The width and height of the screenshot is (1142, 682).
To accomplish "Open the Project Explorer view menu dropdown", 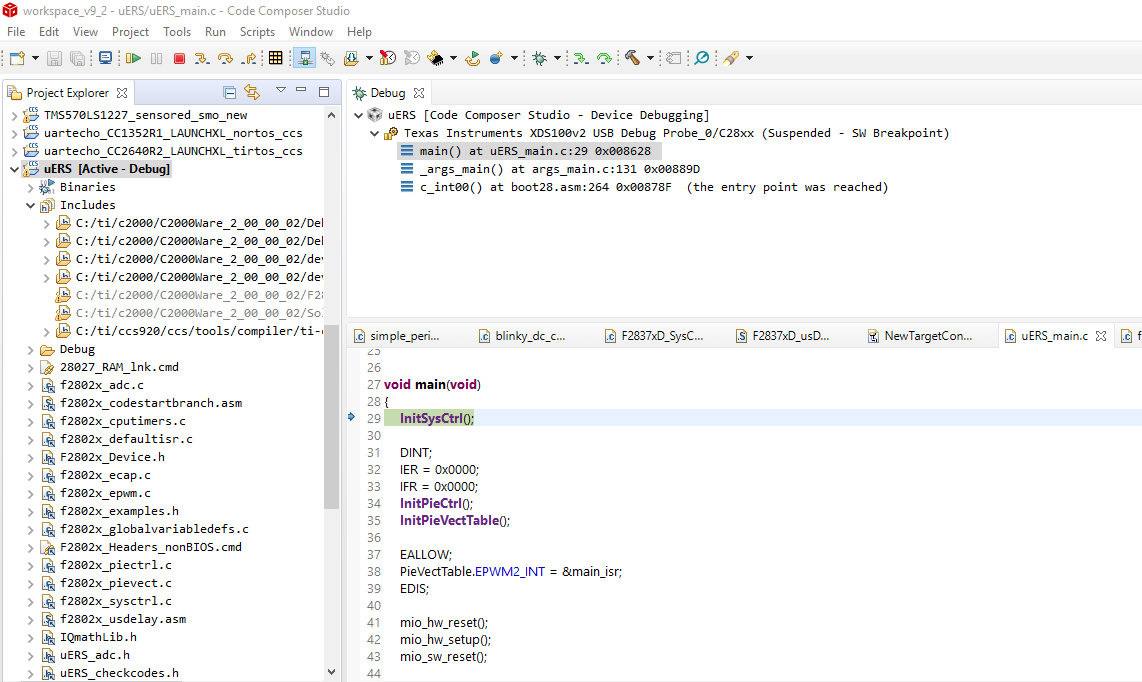I will coord(281,91).
